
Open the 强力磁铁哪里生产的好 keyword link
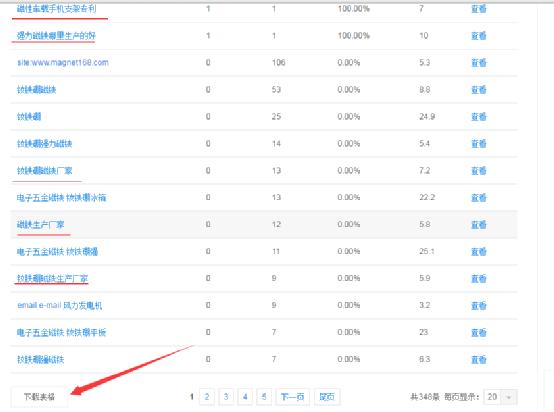point(56,35)
